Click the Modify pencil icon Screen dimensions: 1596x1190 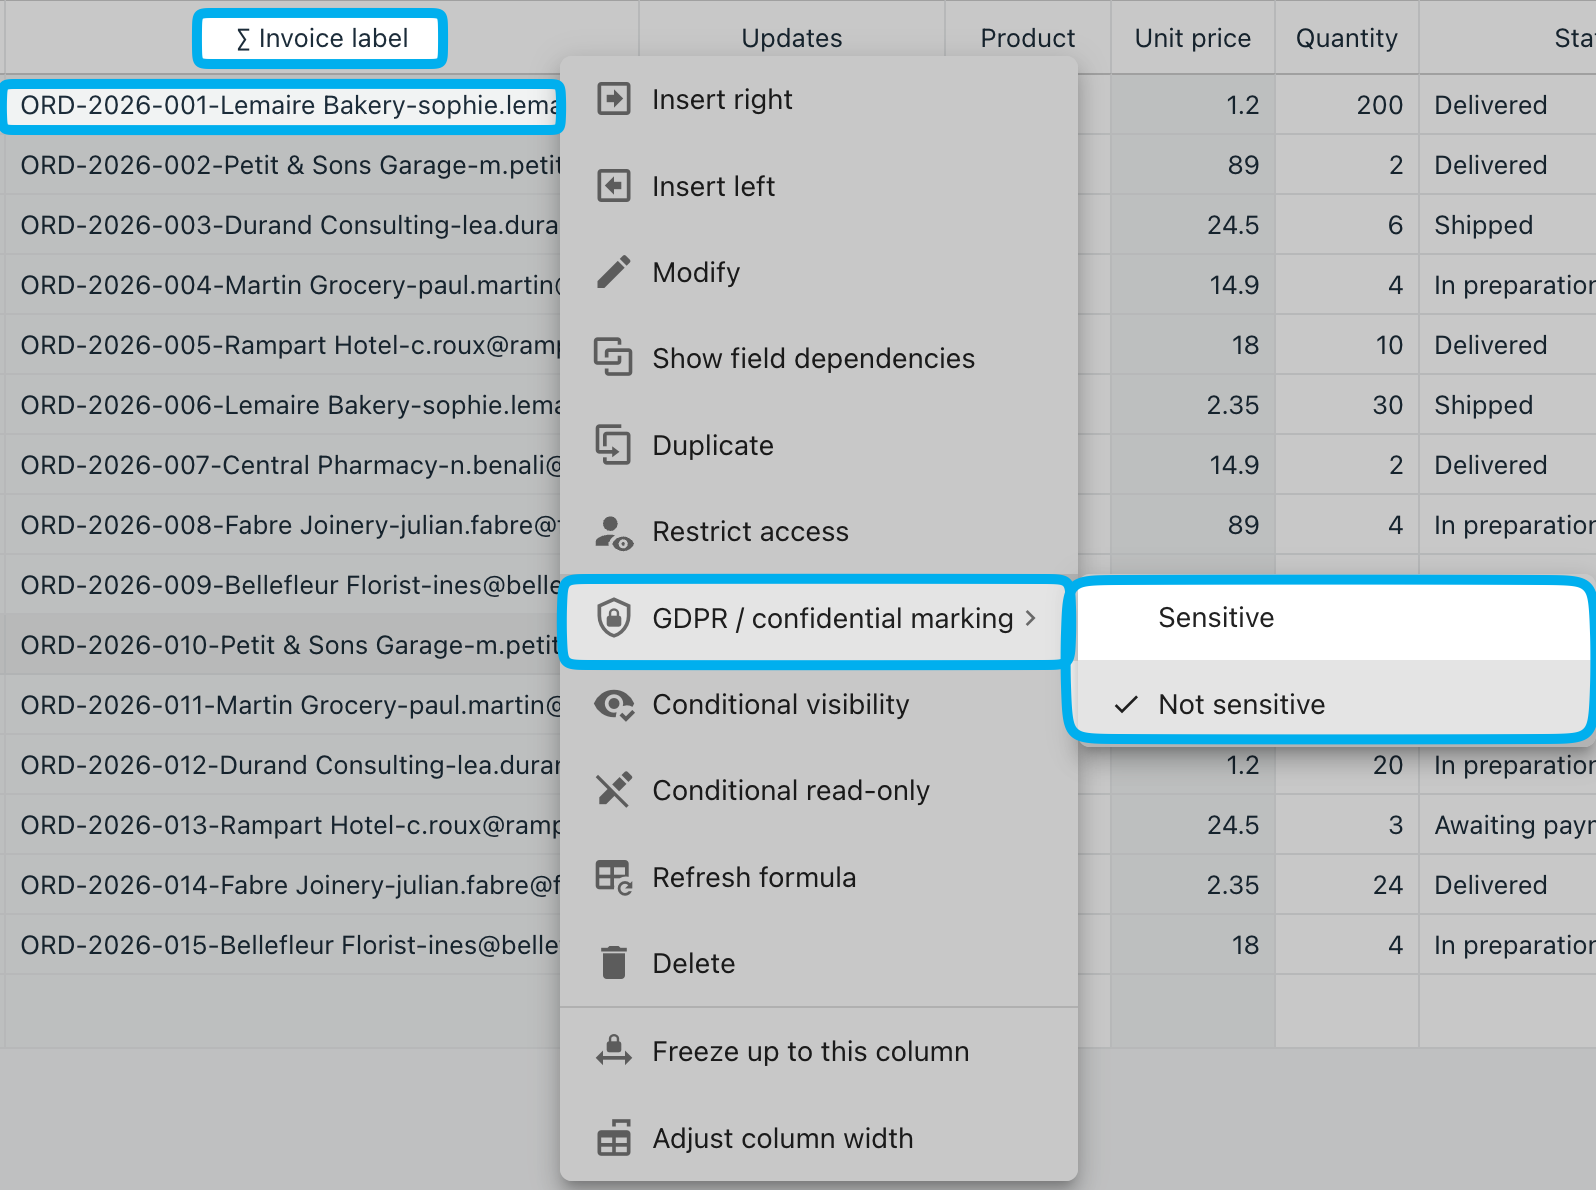[x=614, y=272]
